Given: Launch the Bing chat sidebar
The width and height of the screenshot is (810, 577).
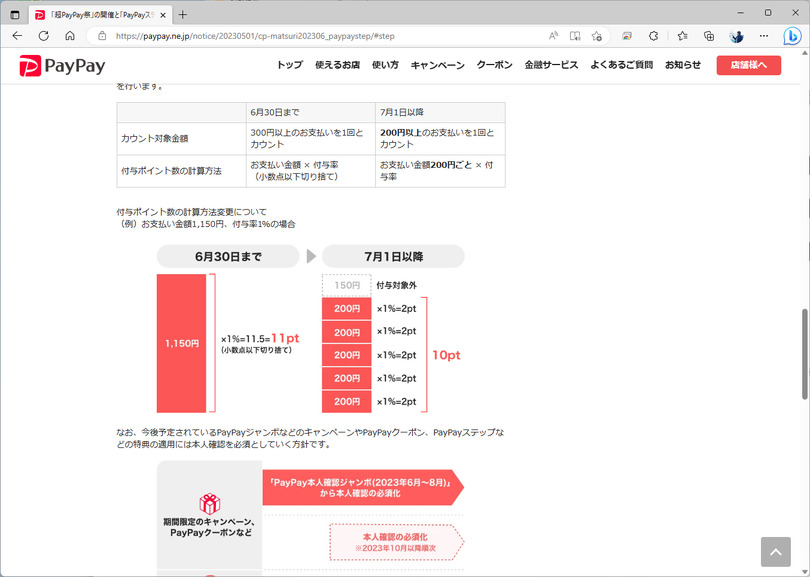Looking at the screenshot, I should click(x=792, y=36).
